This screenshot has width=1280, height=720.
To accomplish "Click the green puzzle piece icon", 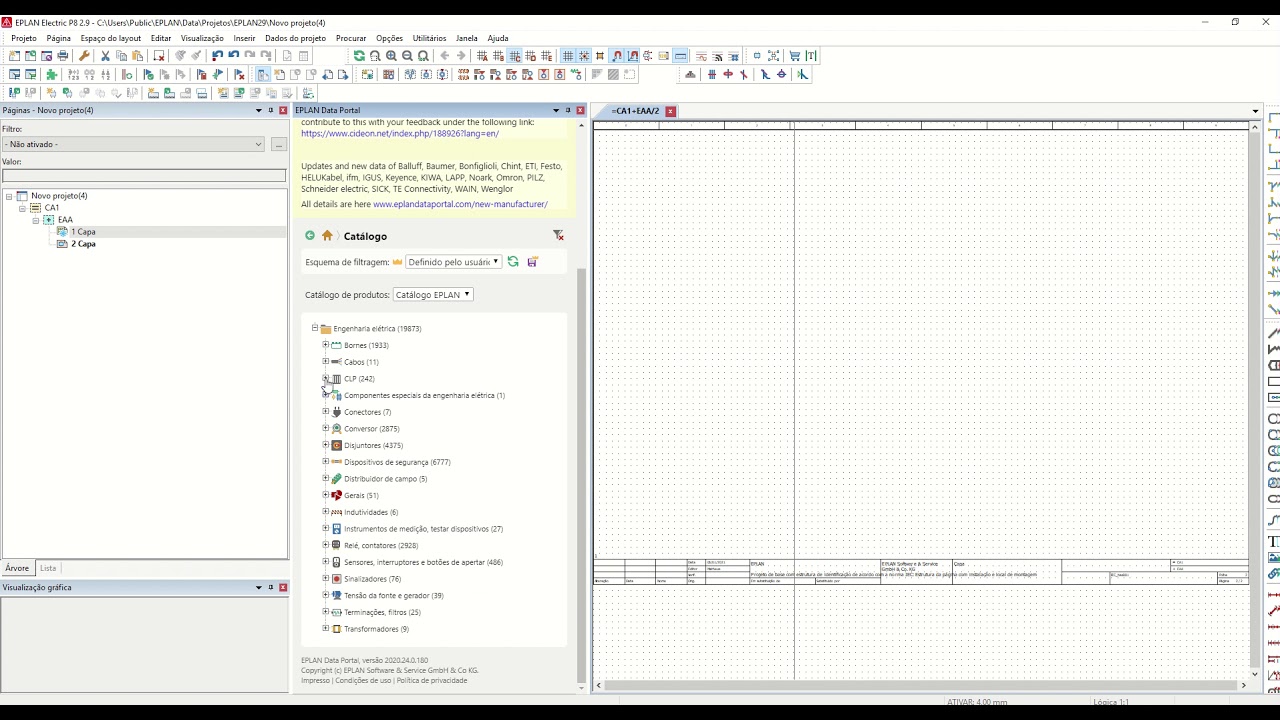I will (52, 75).
